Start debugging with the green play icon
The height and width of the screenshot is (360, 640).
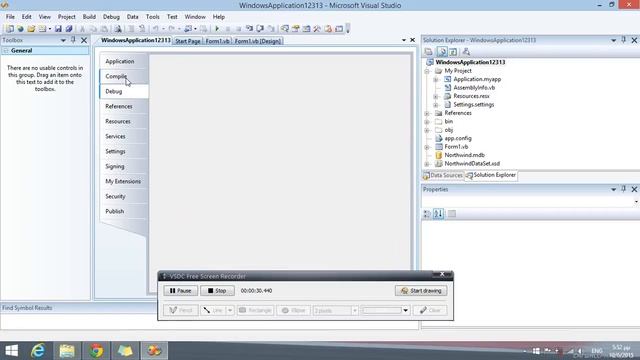(x=217, y=29)
